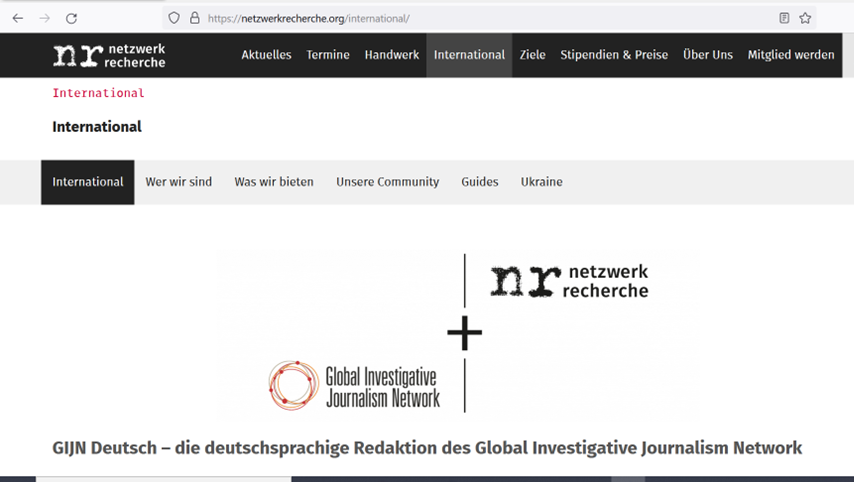The image size is (854, 482).
Task: Switch to Unsere Community tab
Action: point(387,182)
